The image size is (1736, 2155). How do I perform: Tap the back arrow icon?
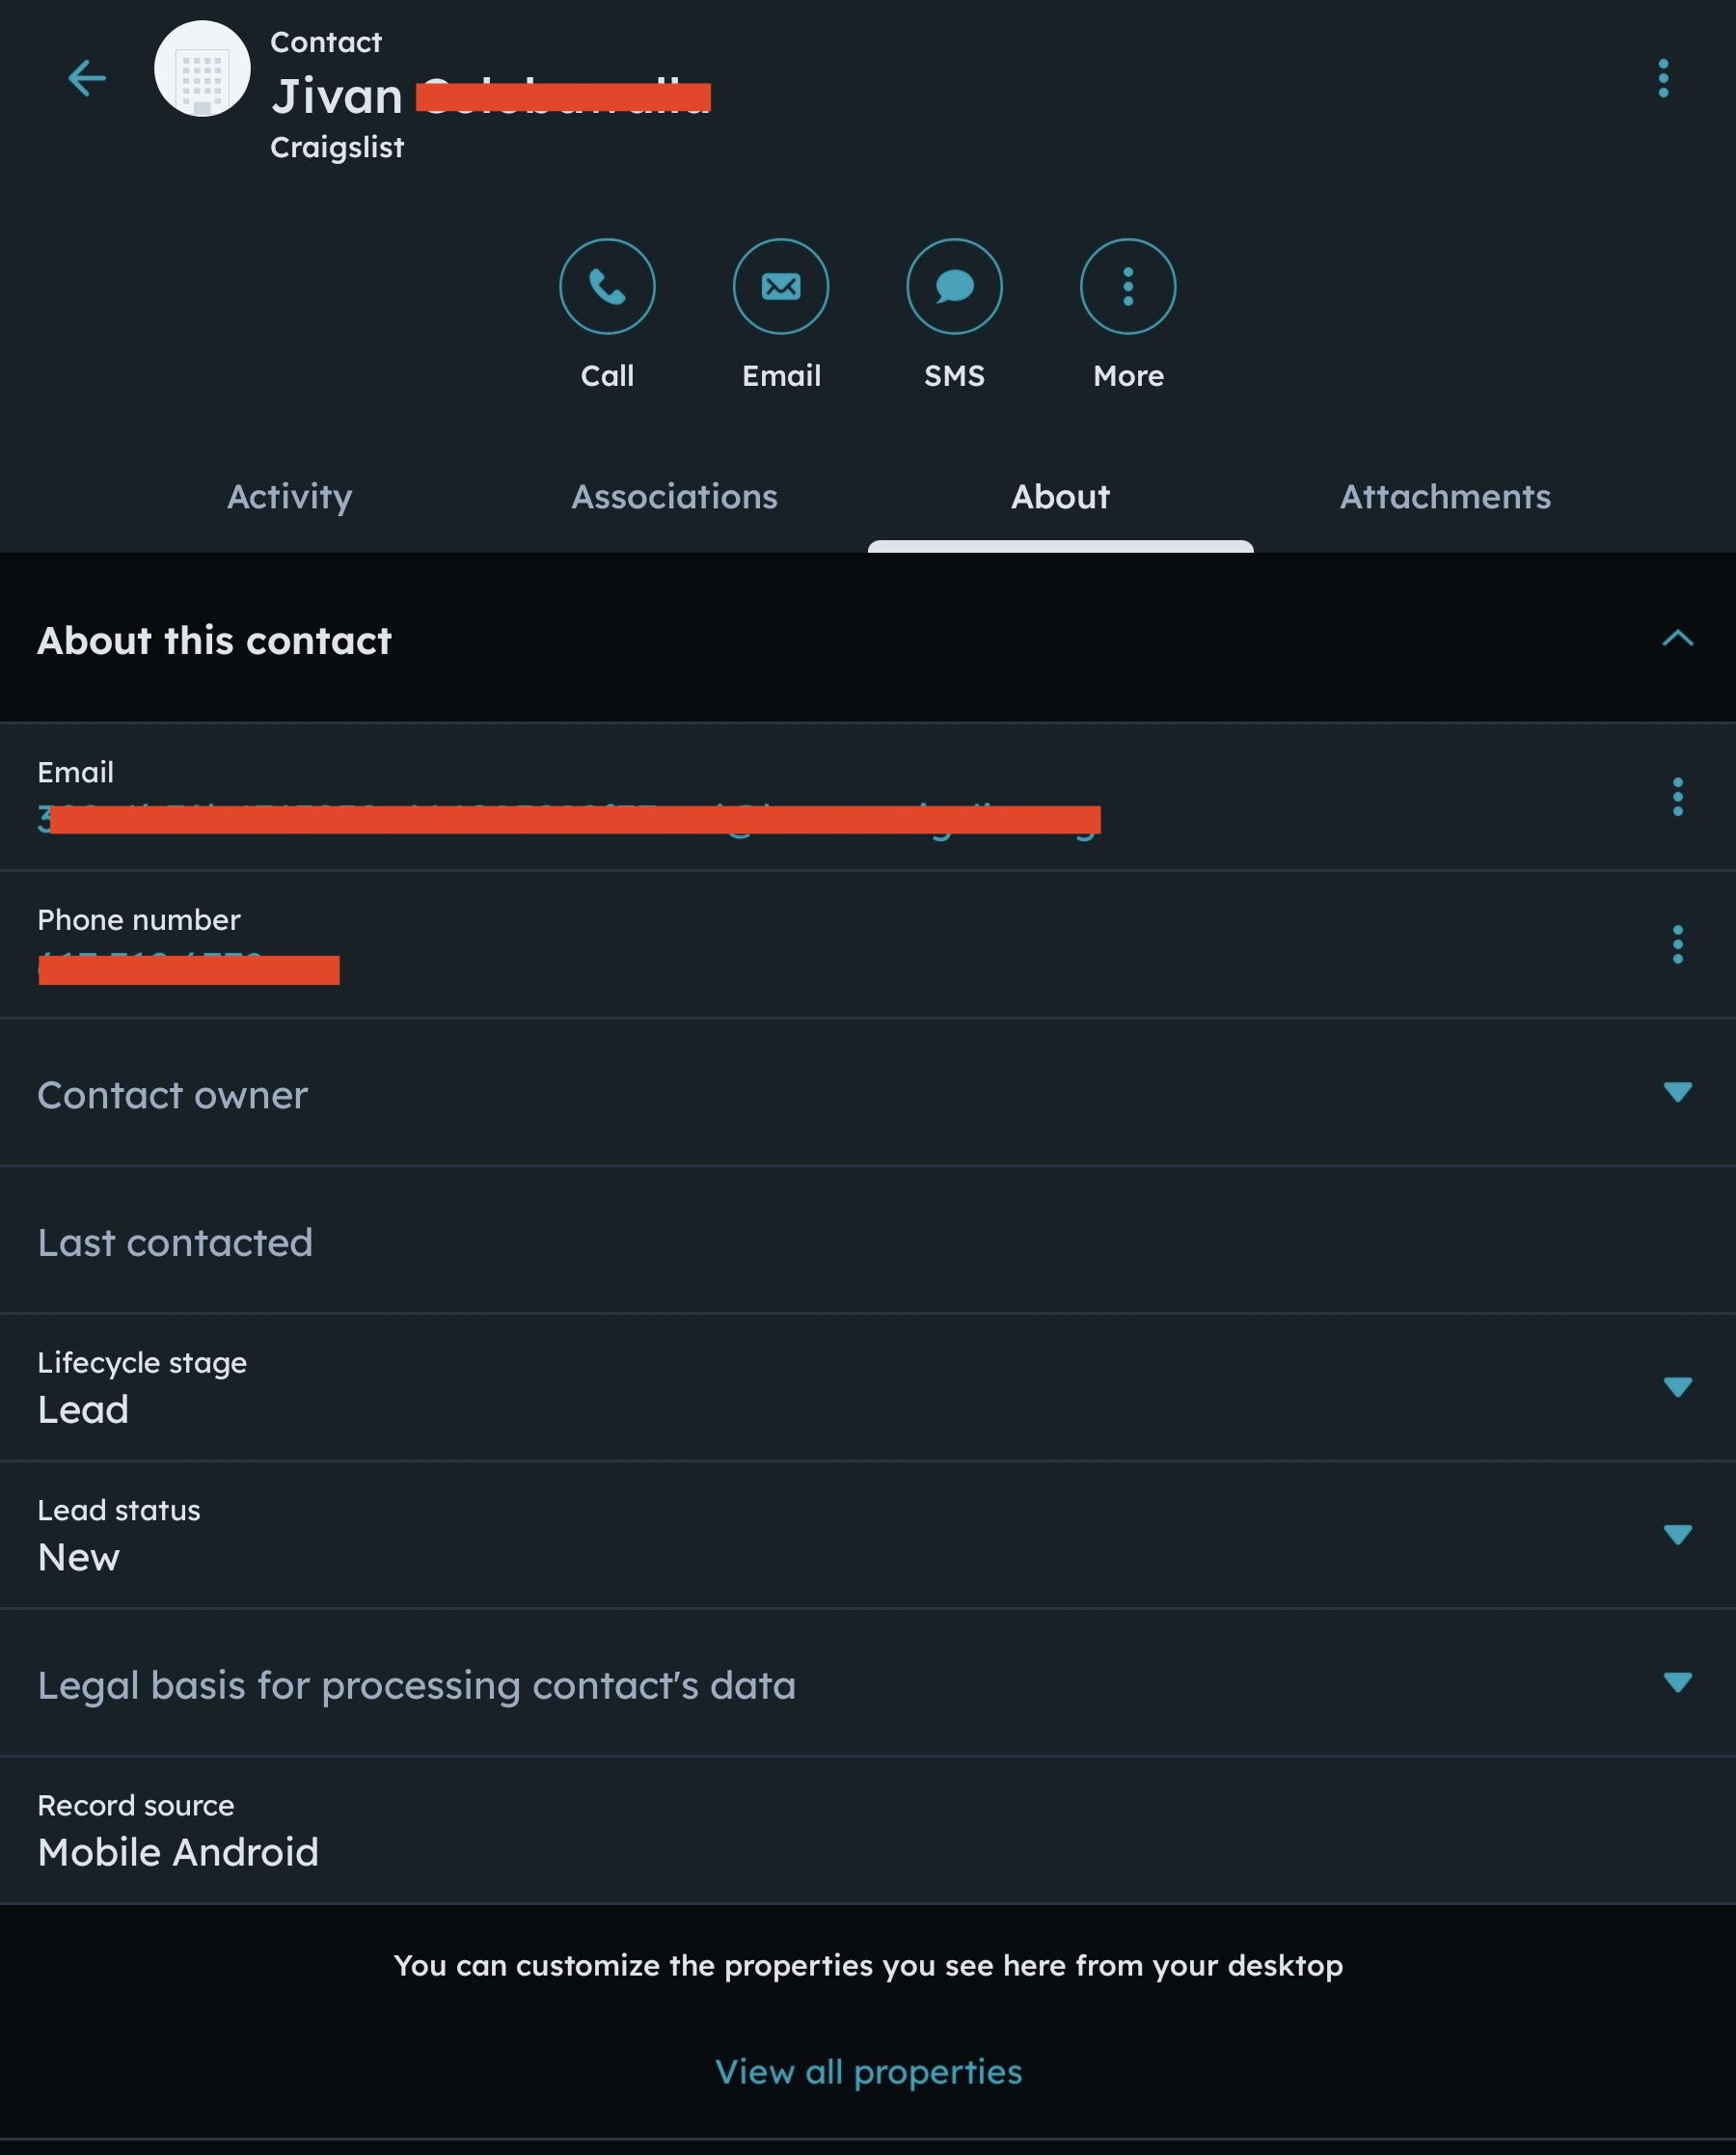click(87, 78)
